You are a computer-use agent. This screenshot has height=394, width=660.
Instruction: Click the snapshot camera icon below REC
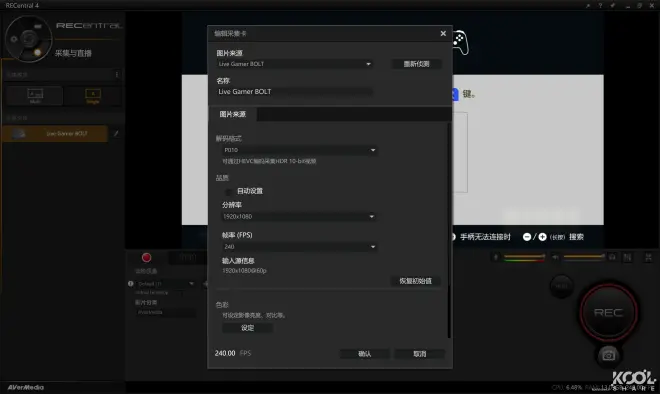click(608, 356)
